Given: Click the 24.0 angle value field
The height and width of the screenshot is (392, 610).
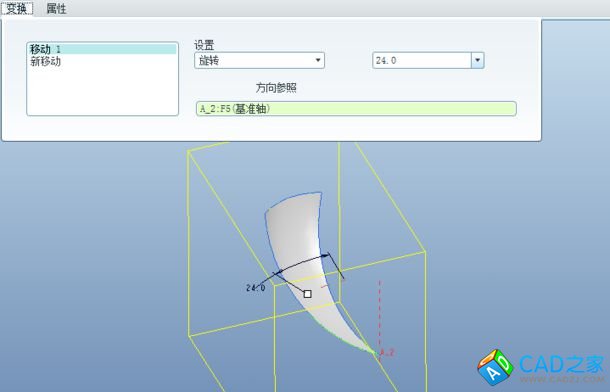Looking at the screenshot, I should coord(422,60).
